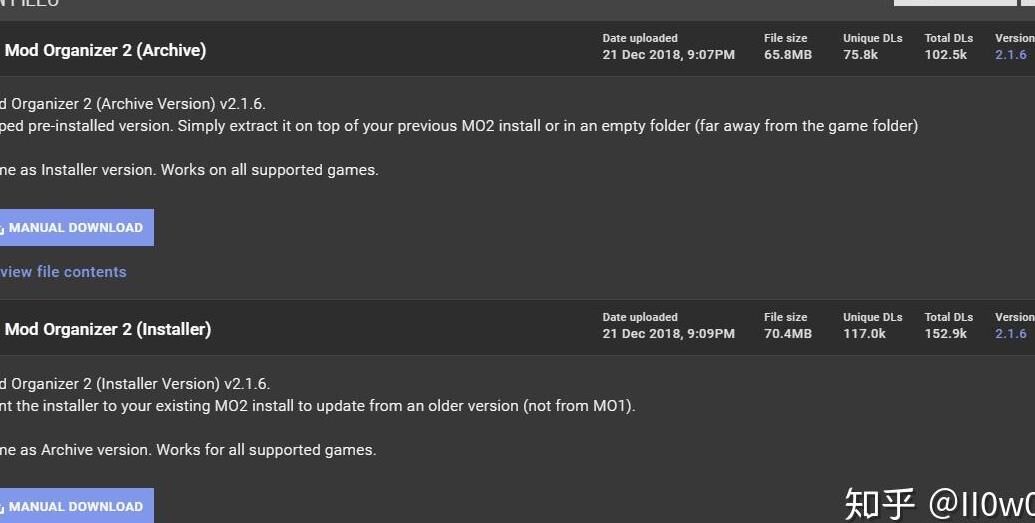The width and height of the screenshot is (1035, 523).
Task: Open the preview file contents link
Action: click(63, 272)
